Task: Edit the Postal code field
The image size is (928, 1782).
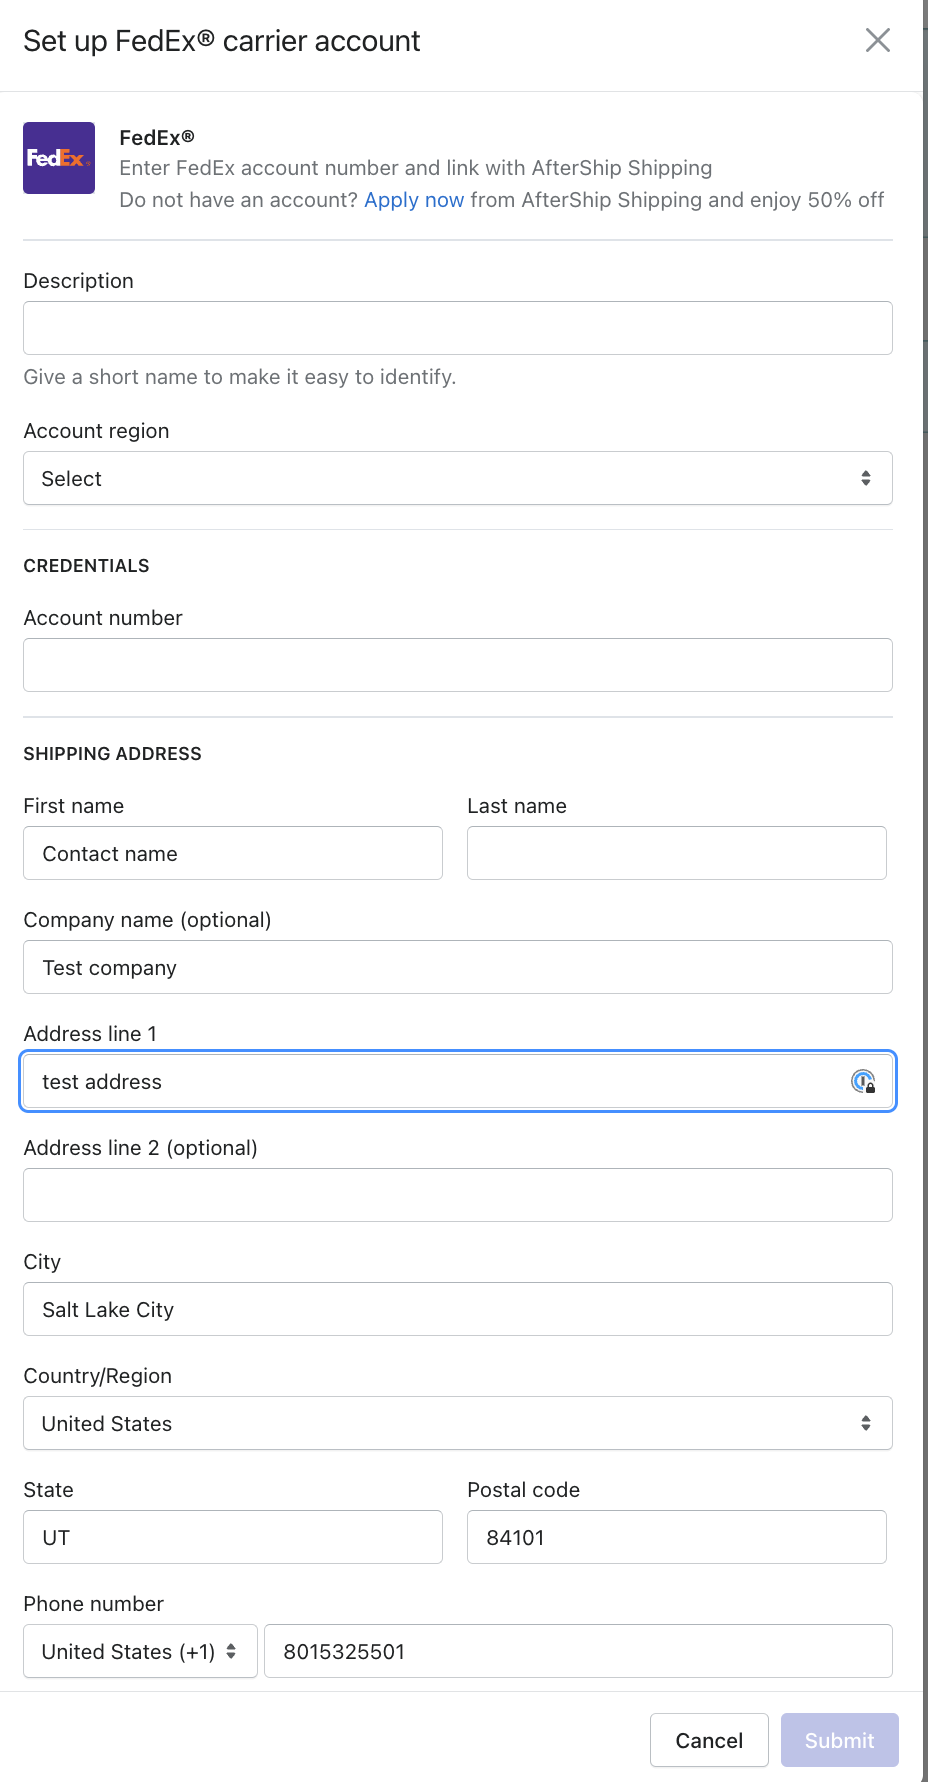Action: click(x=677, y=1537)
